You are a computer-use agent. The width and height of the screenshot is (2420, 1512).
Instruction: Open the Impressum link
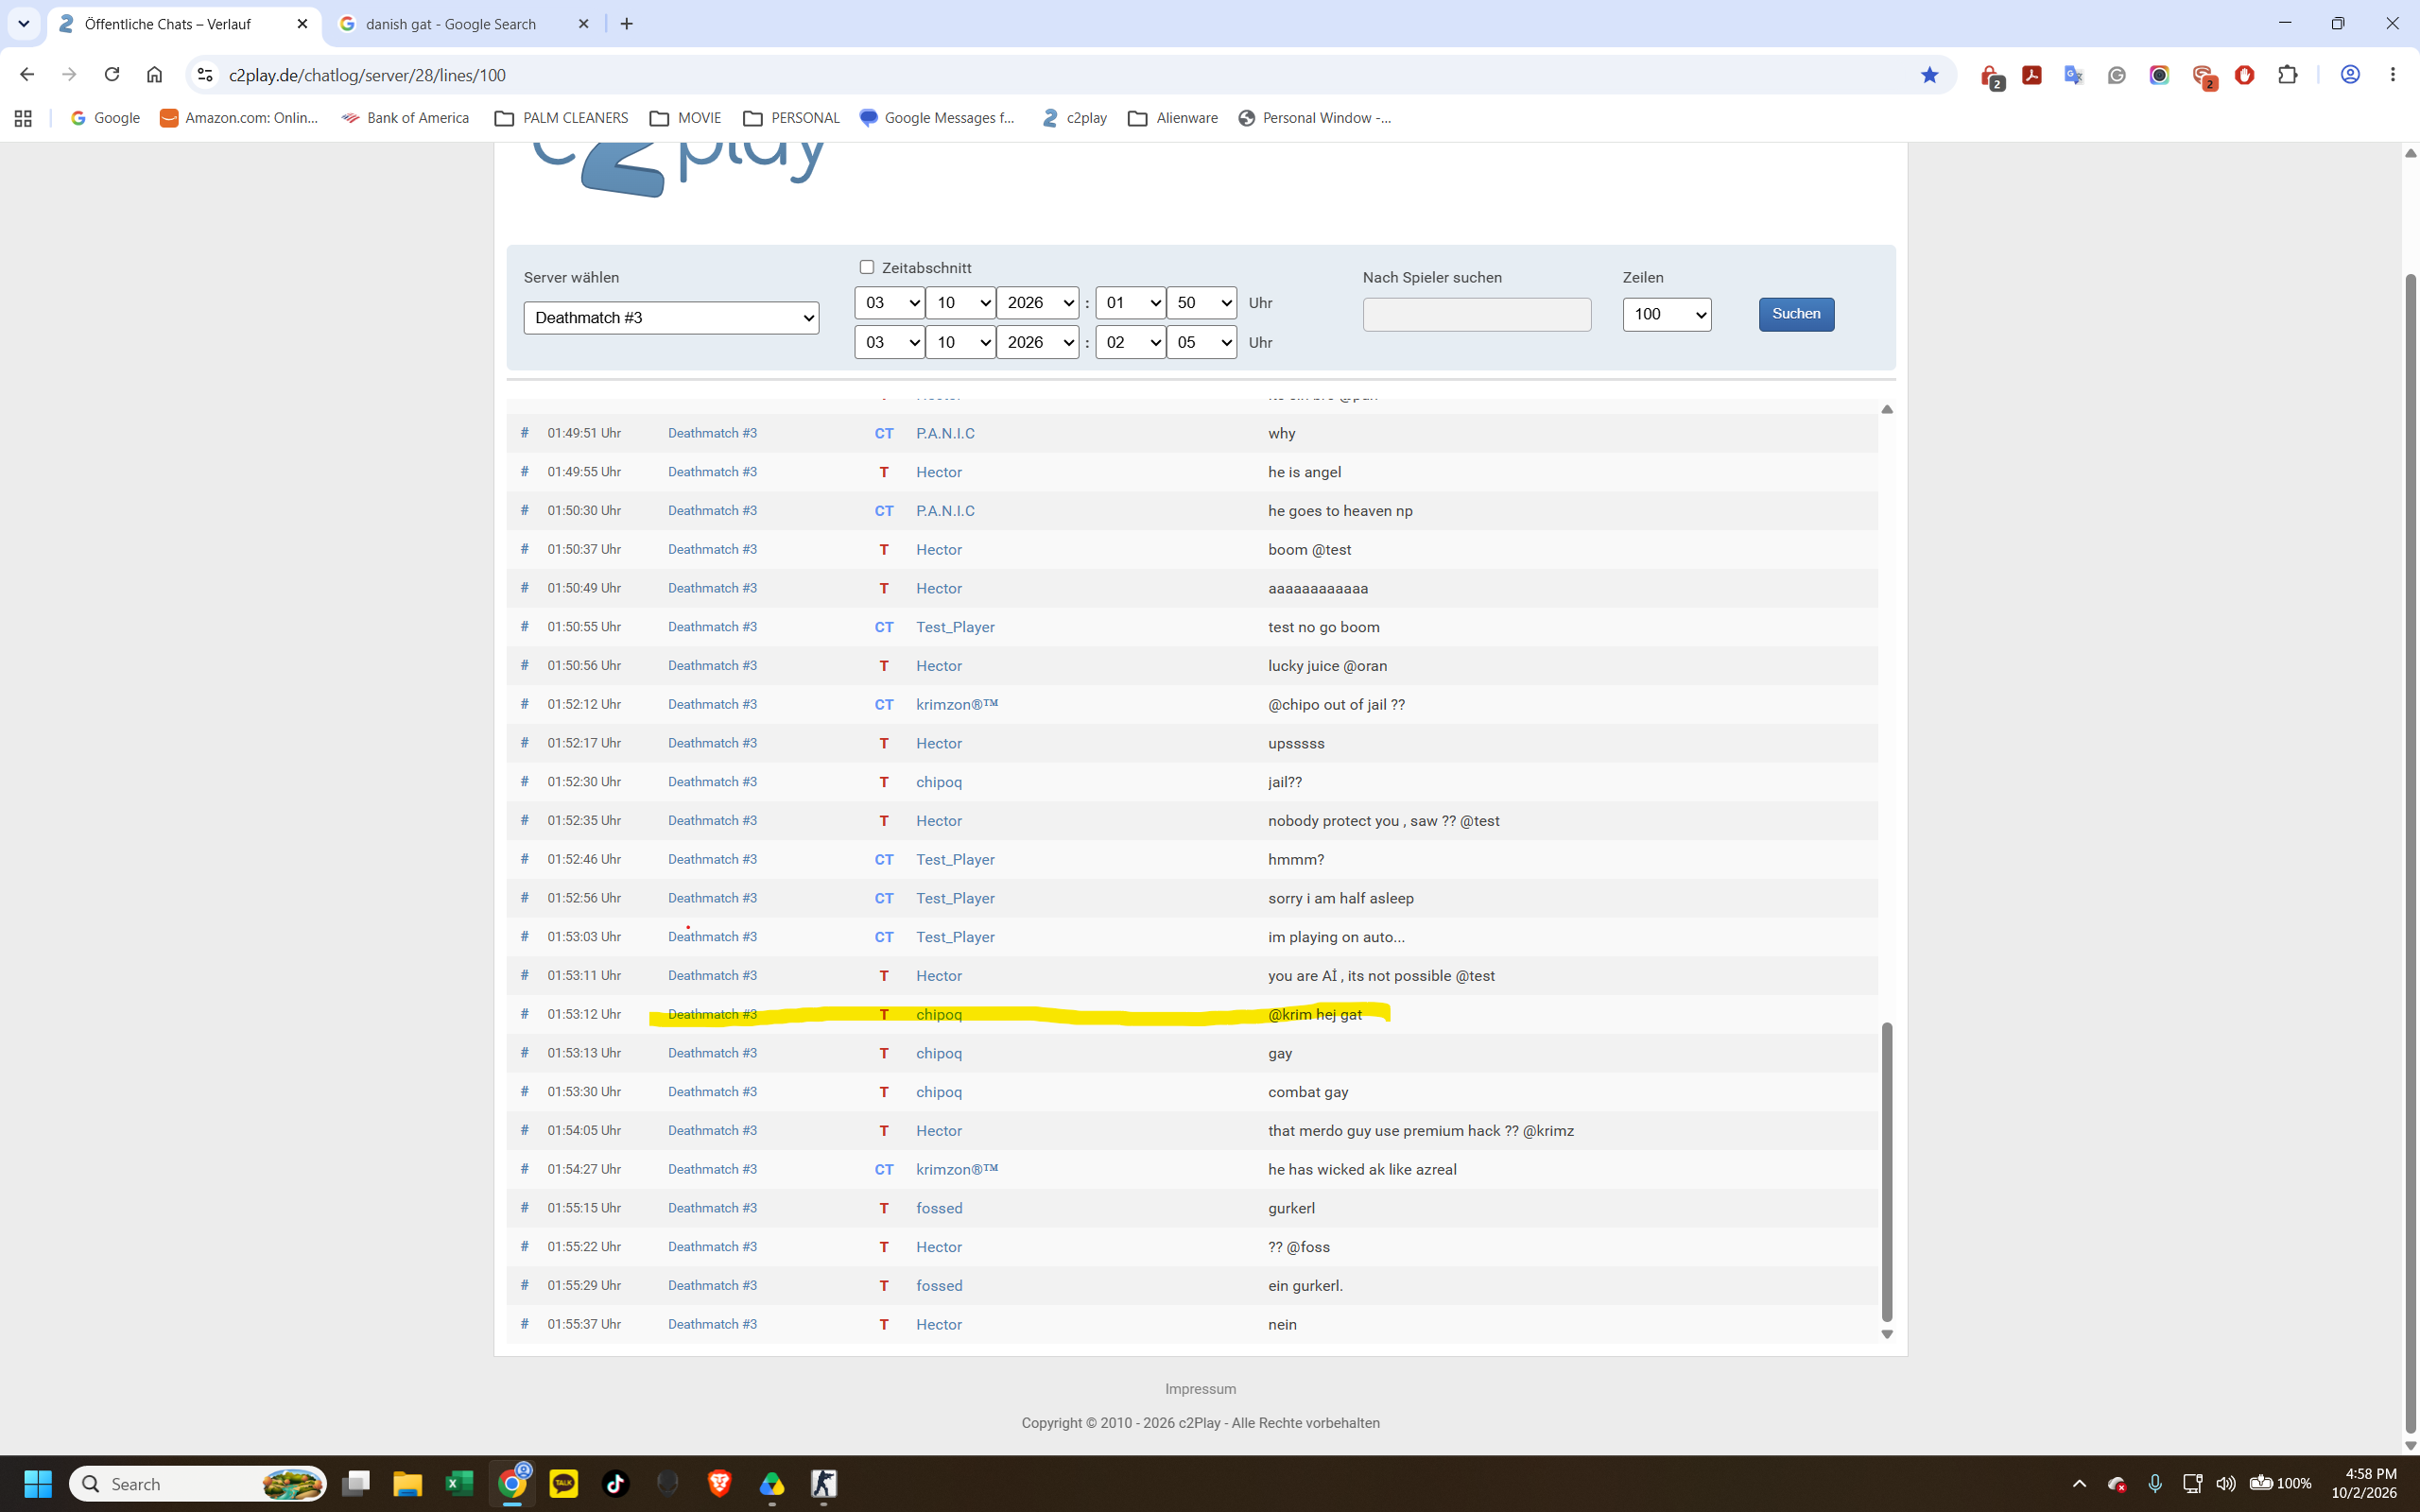tap(1200, 1388)
